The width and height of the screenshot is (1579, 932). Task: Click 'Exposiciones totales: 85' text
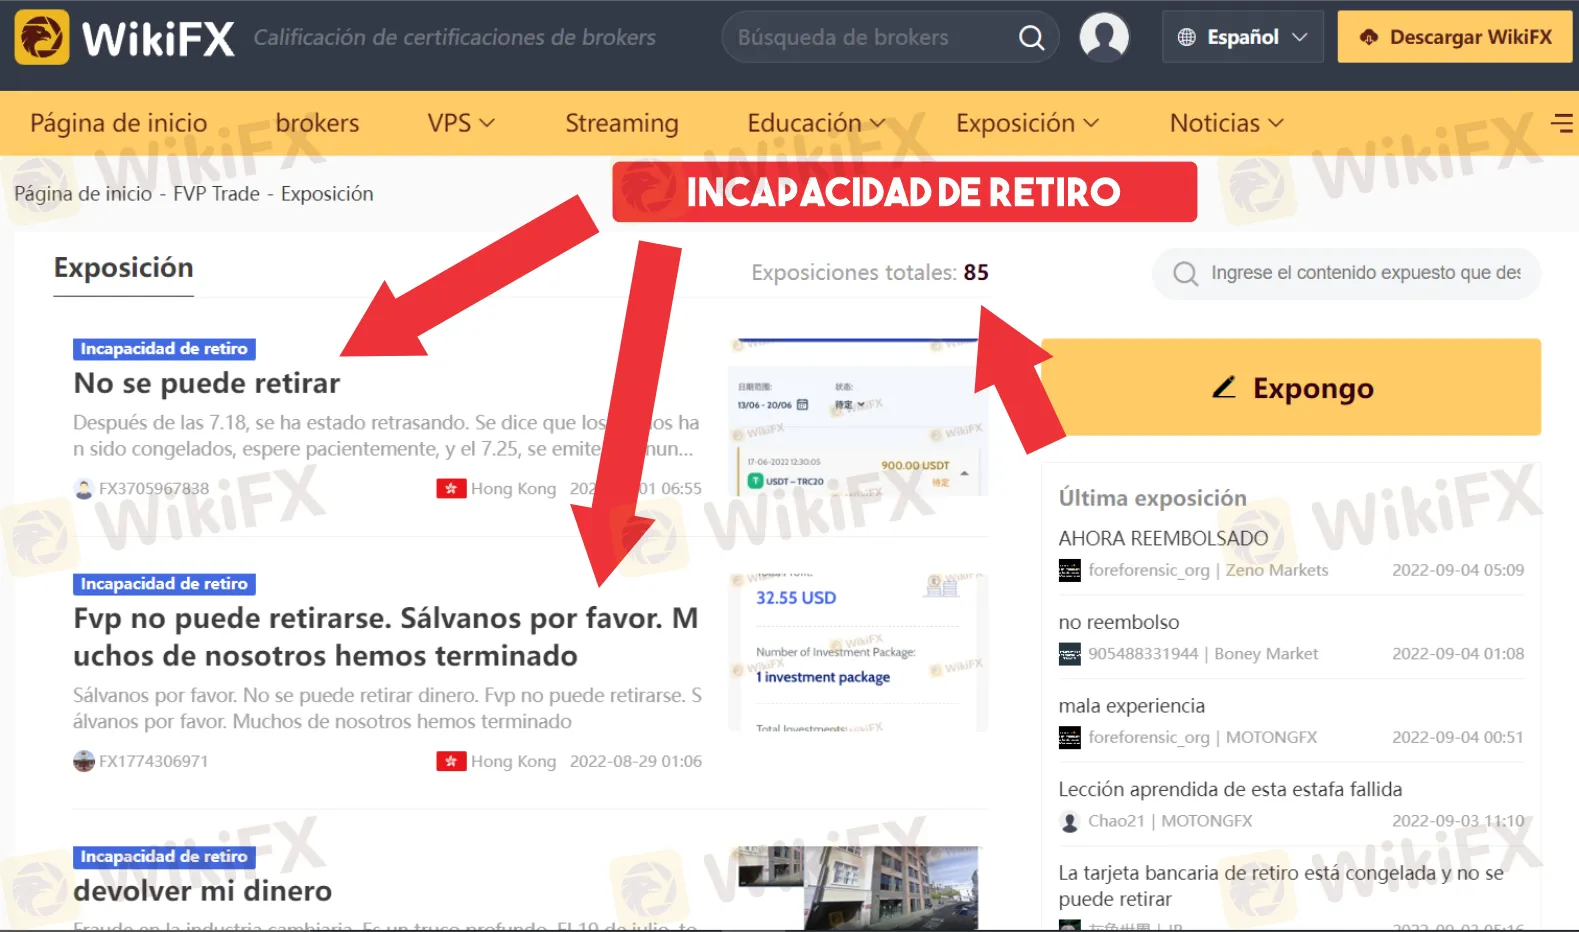(870, 273)
